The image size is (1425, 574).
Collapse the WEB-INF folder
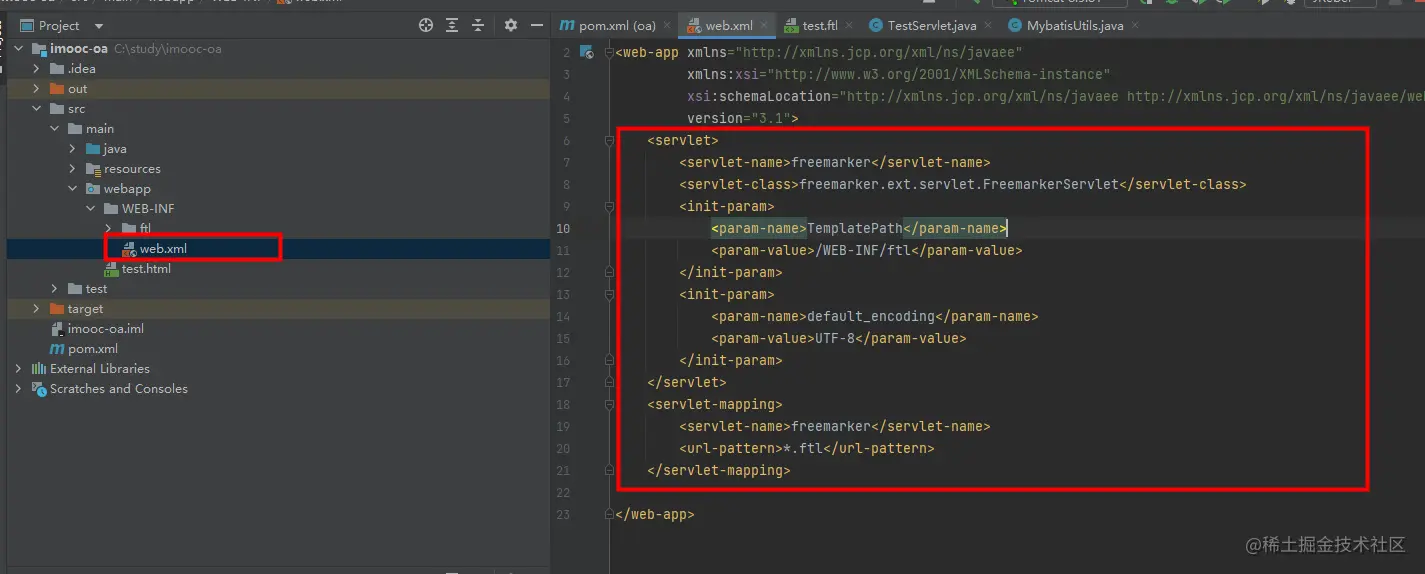[91, 209]
